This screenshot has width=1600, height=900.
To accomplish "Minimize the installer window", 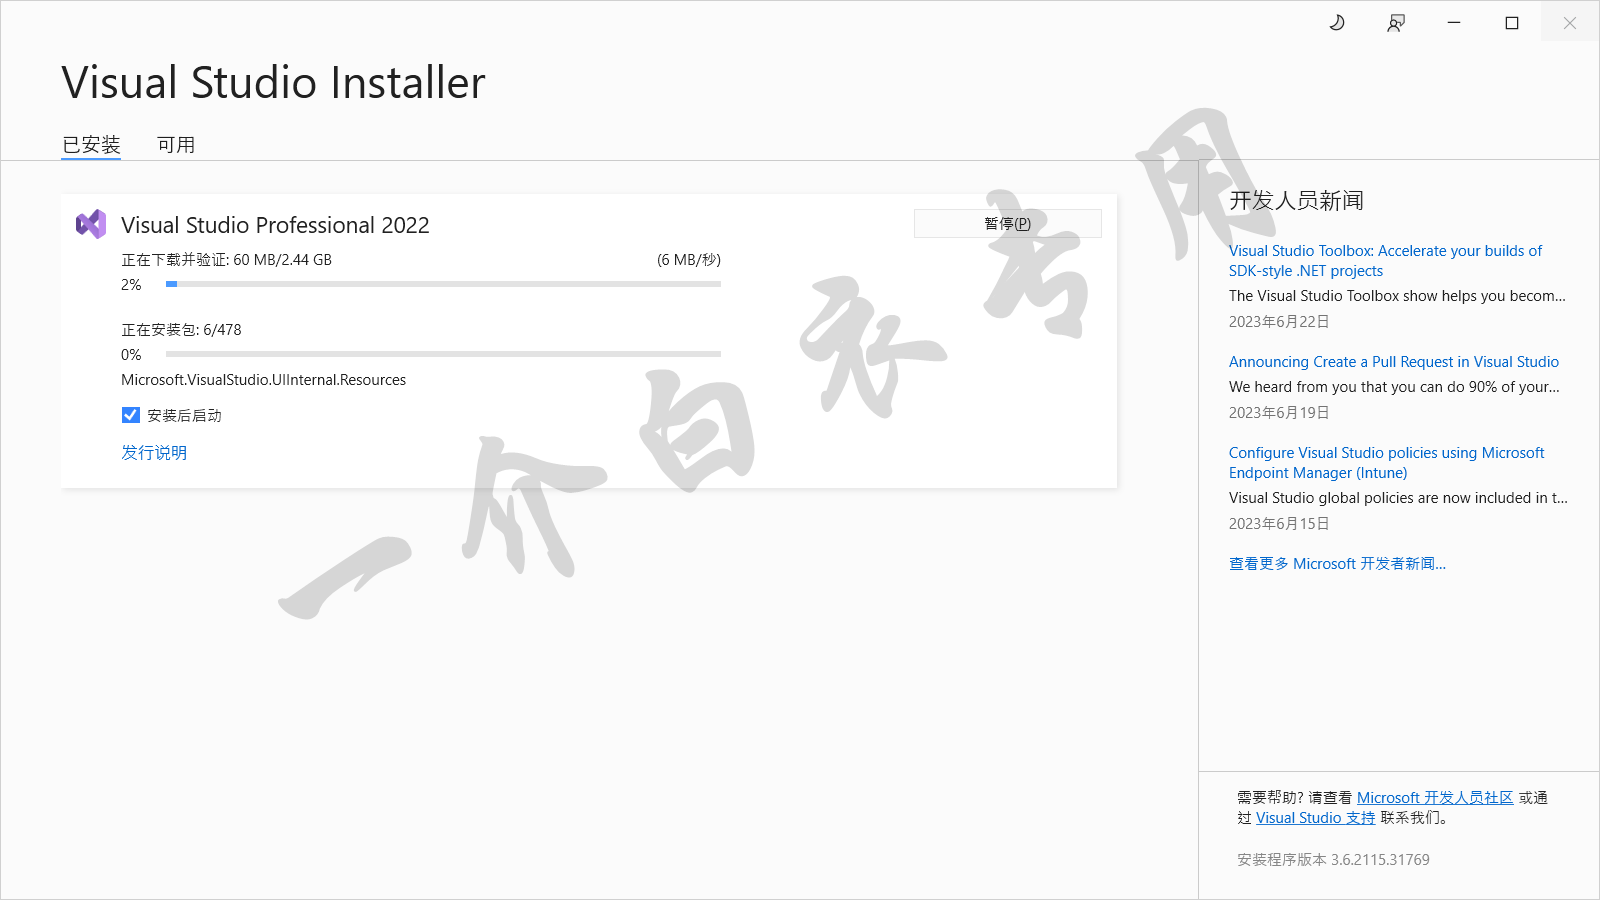I will [x=1454, y=22].
